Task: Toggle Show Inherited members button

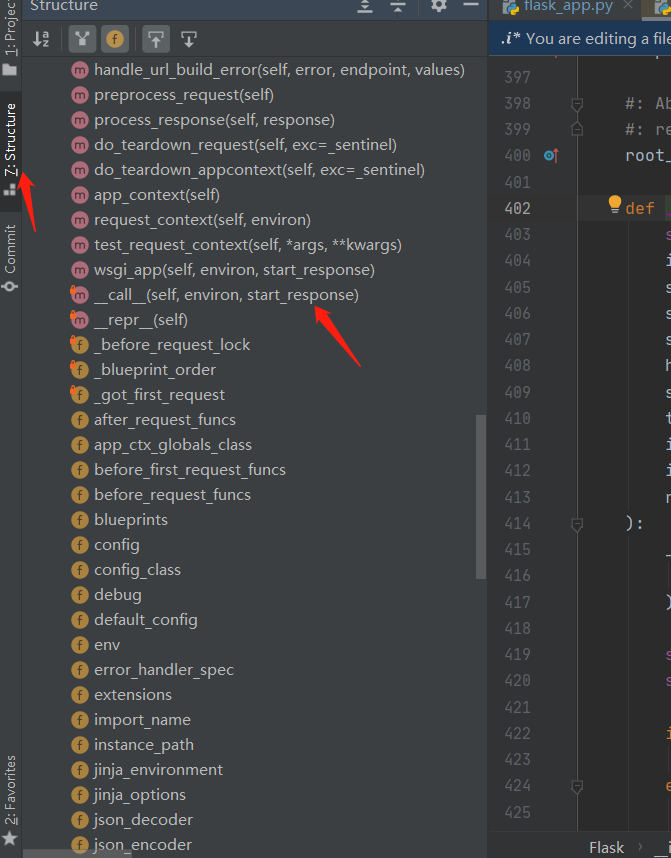Action: click(x=82, y=39)
